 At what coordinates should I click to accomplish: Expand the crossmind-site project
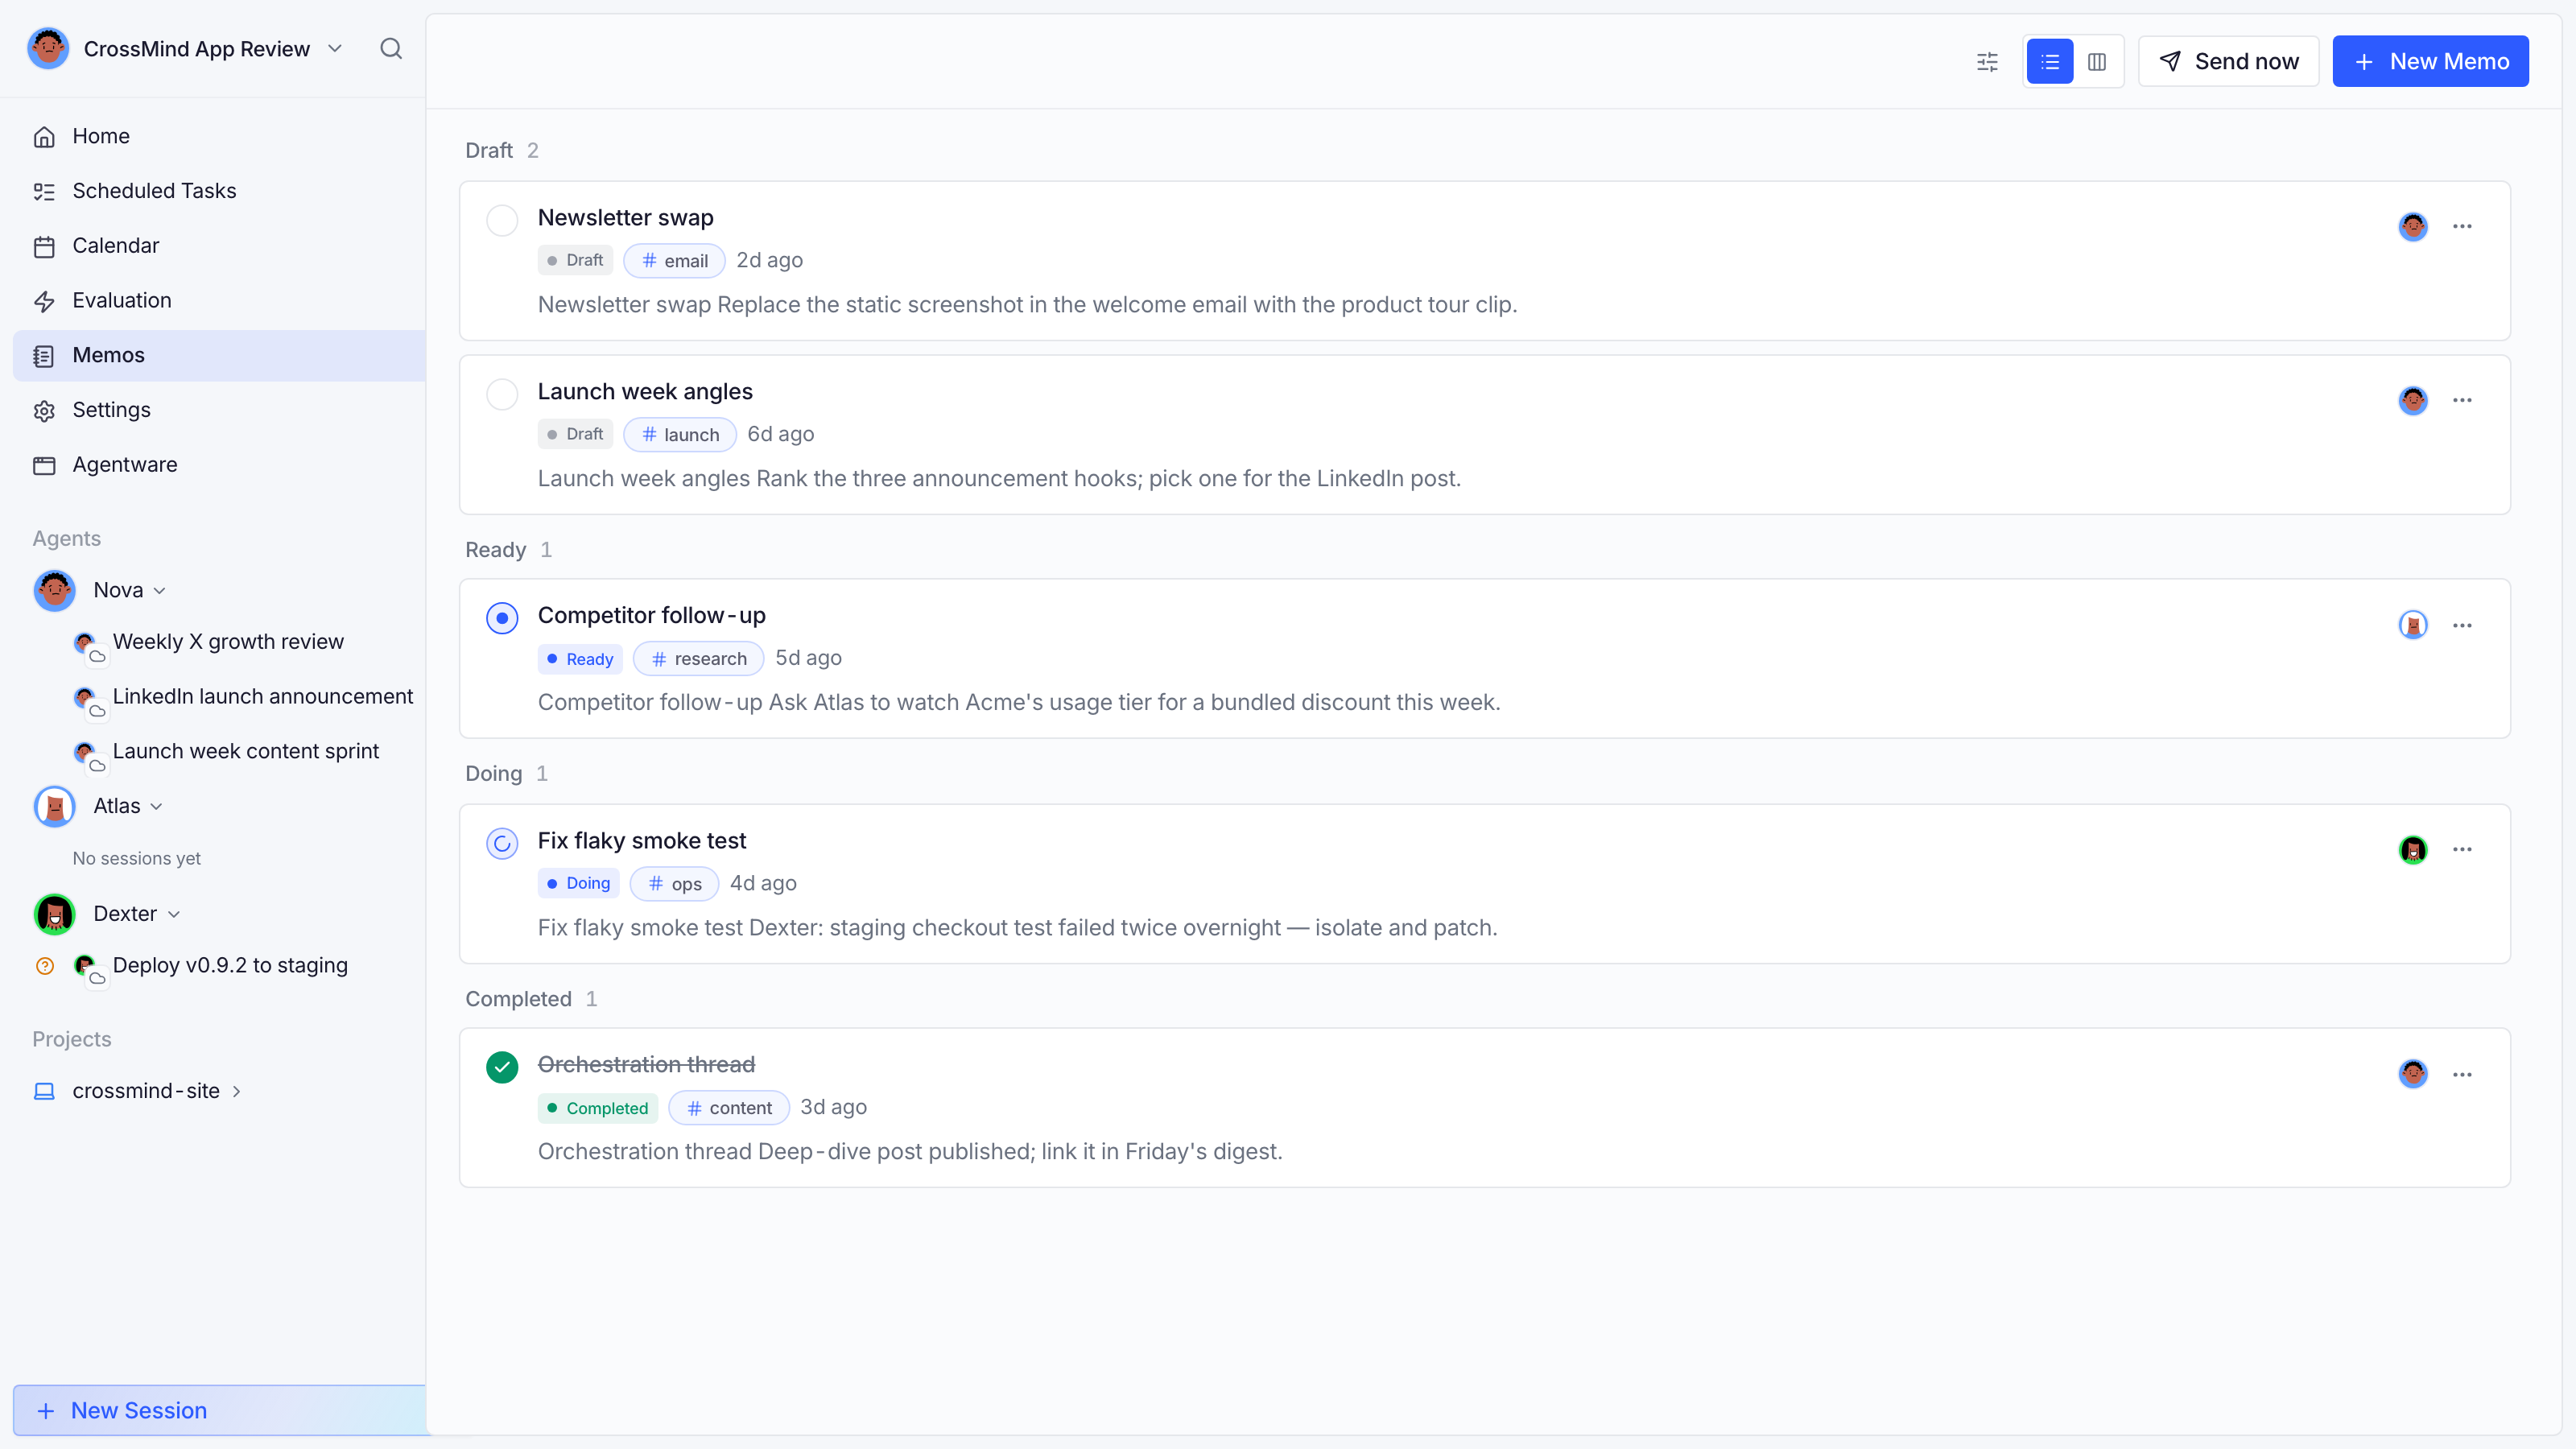click(237, 1092)
